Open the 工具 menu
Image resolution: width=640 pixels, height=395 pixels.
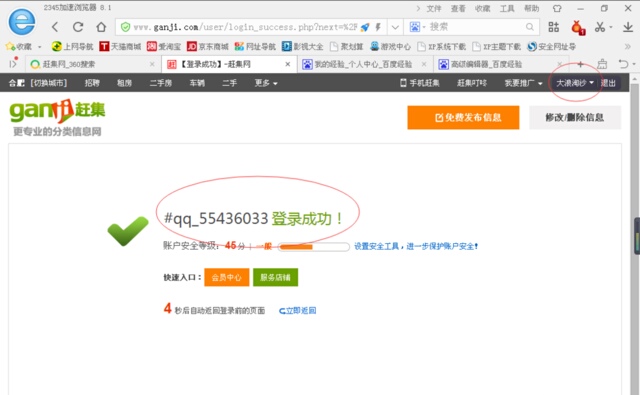pyautogui.click(x=507, y=8)
